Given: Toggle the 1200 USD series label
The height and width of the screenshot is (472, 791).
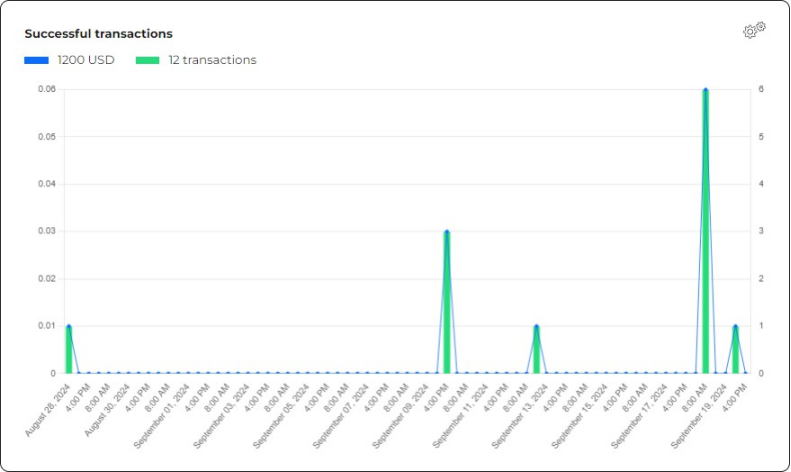Looking at the screenshot, I should point(86,60).
